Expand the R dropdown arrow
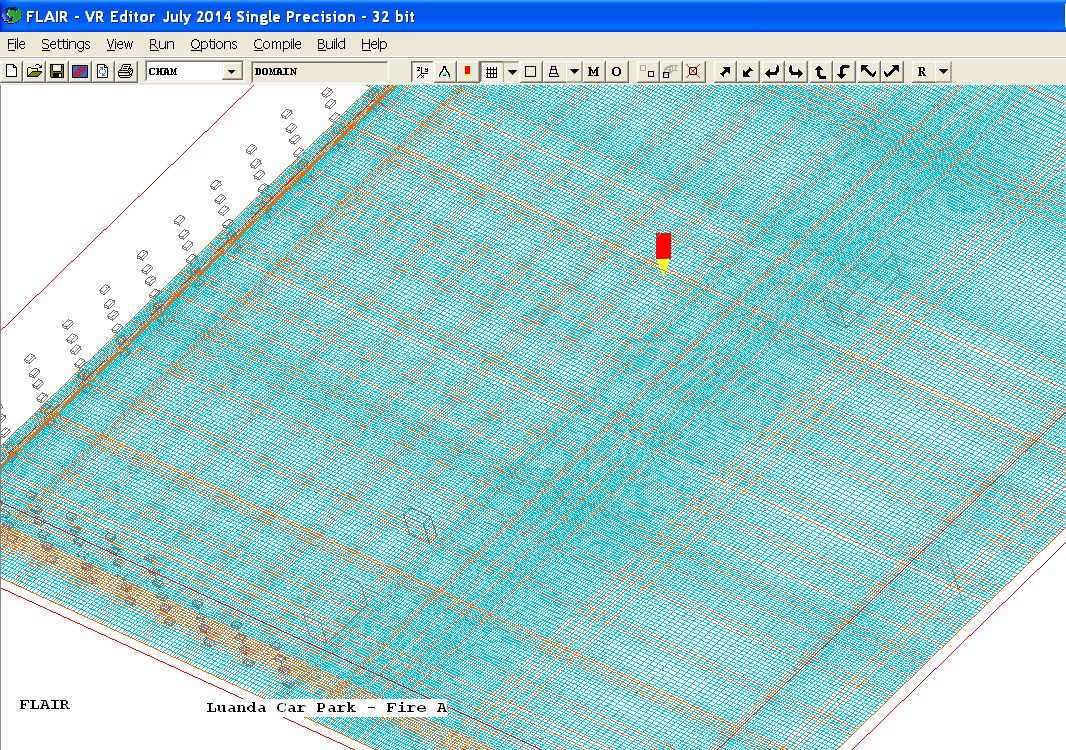The width and height of the screenshot is (1066, 750). tap(943, 72)
